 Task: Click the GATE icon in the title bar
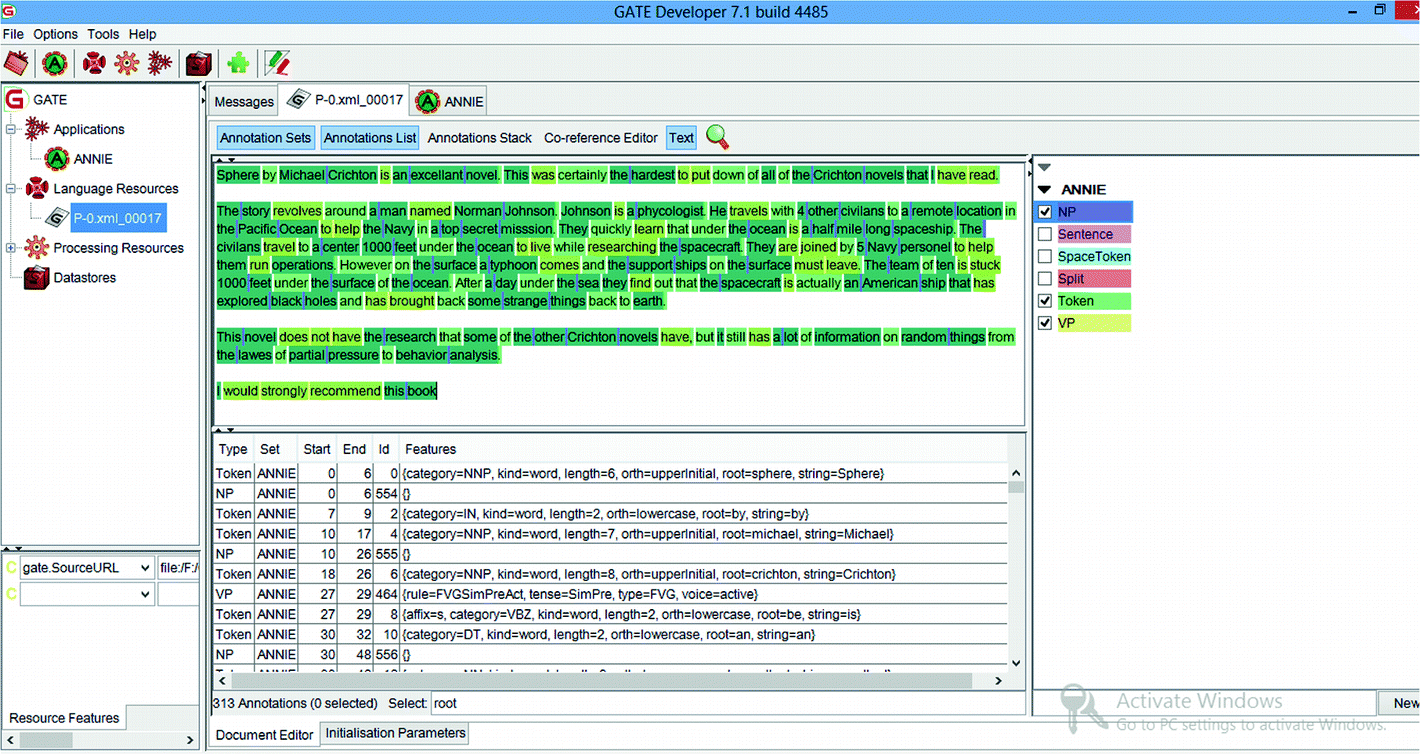coord(8,12)
